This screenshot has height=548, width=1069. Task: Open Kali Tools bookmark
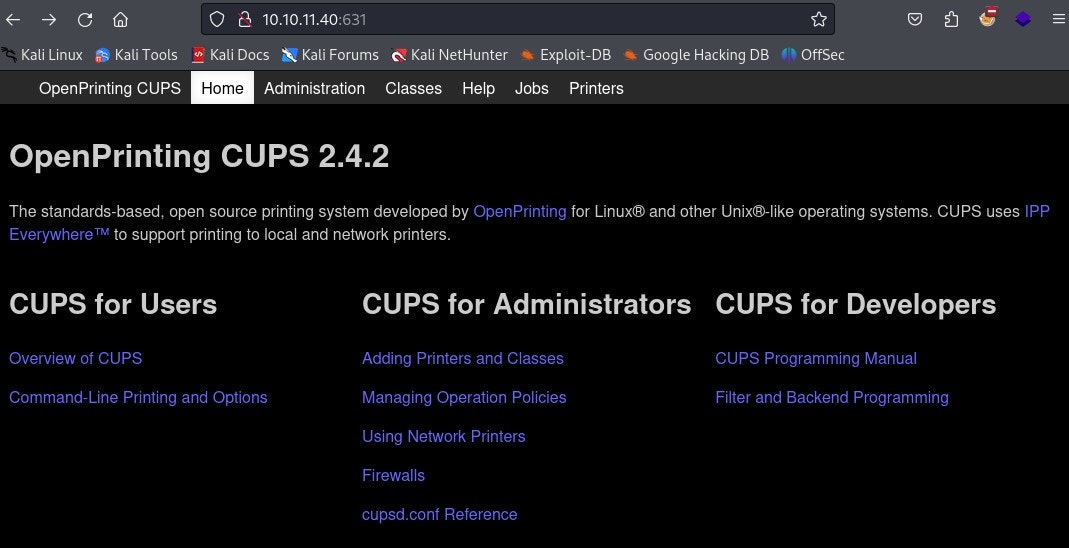[x=136, y=55]
